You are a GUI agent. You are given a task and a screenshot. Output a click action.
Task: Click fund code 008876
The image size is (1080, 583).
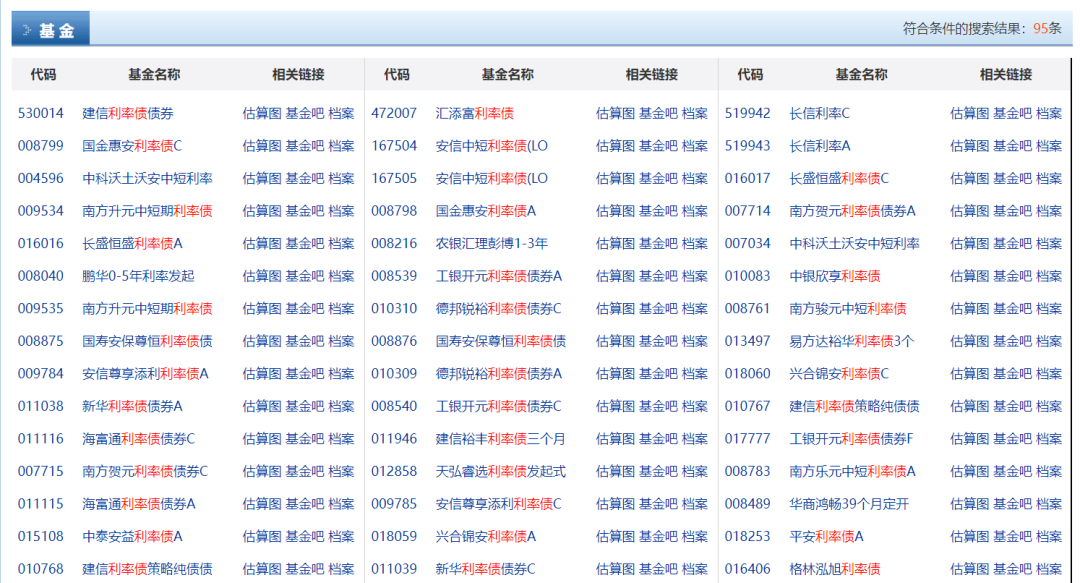[394, 341]
